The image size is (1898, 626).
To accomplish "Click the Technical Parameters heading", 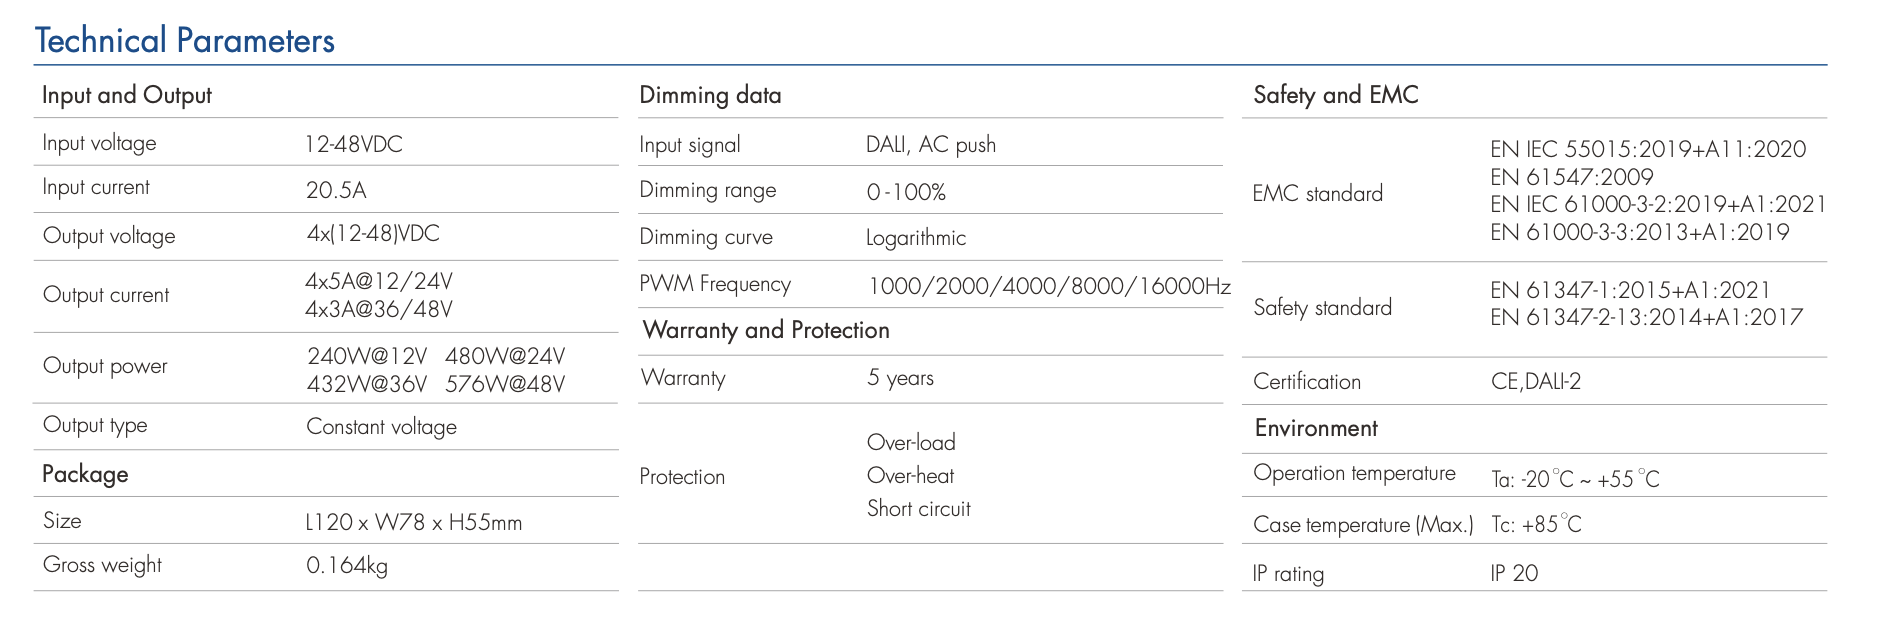I will coord(185,40).
